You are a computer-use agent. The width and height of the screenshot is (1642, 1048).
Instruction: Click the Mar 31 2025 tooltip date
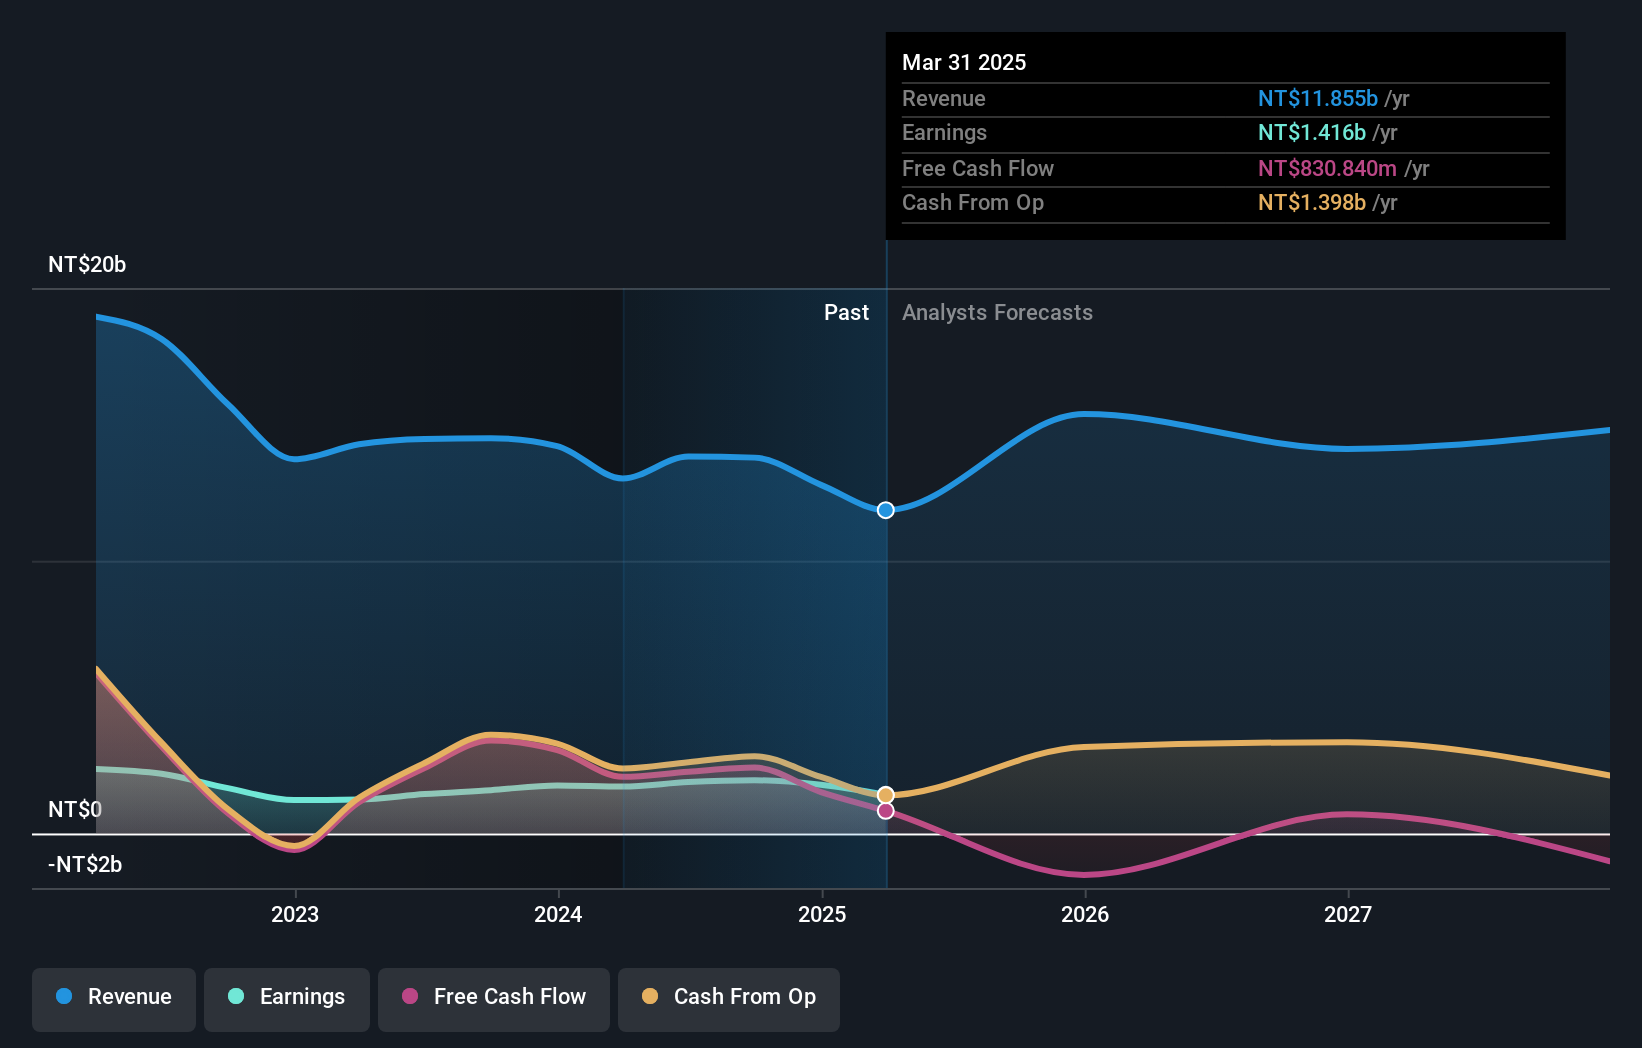tap(964, 62)
